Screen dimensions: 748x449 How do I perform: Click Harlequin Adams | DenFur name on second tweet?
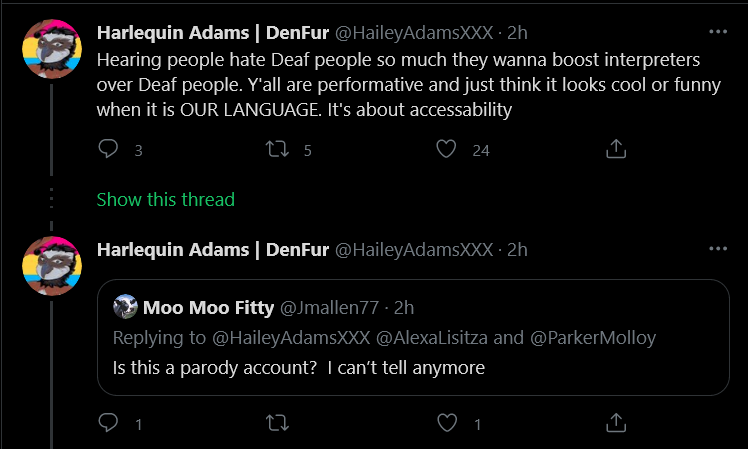click(x=213, y=250)
